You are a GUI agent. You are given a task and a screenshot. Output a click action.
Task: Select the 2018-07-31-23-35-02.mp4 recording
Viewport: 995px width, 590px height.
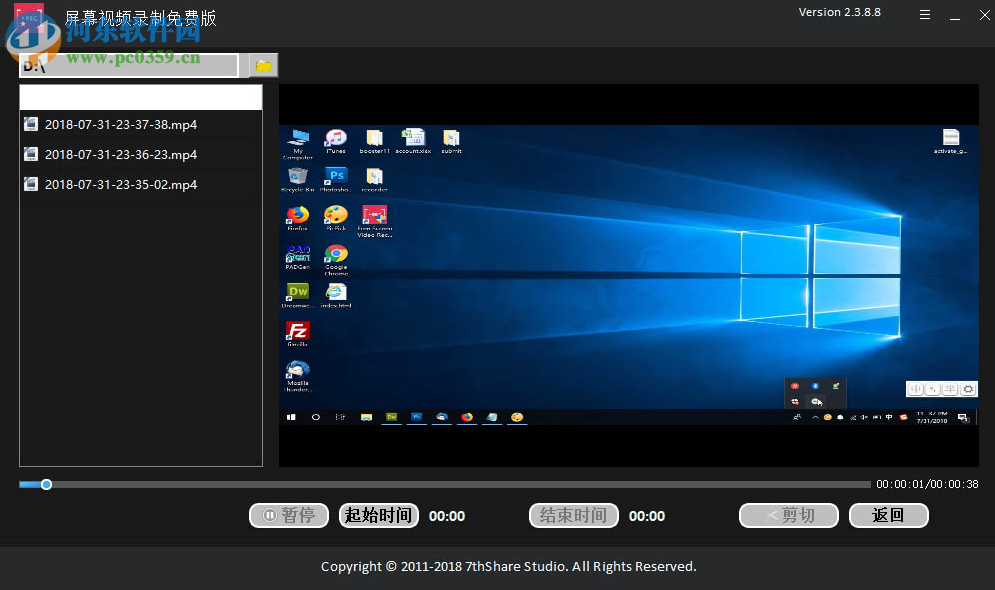tap(120, 185)
